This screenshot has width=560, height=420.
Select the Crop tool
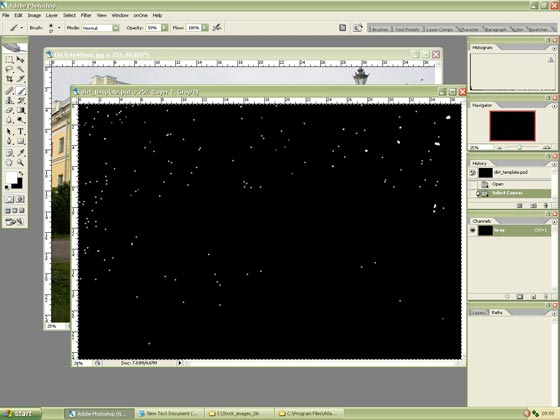(x=10, y=79)
